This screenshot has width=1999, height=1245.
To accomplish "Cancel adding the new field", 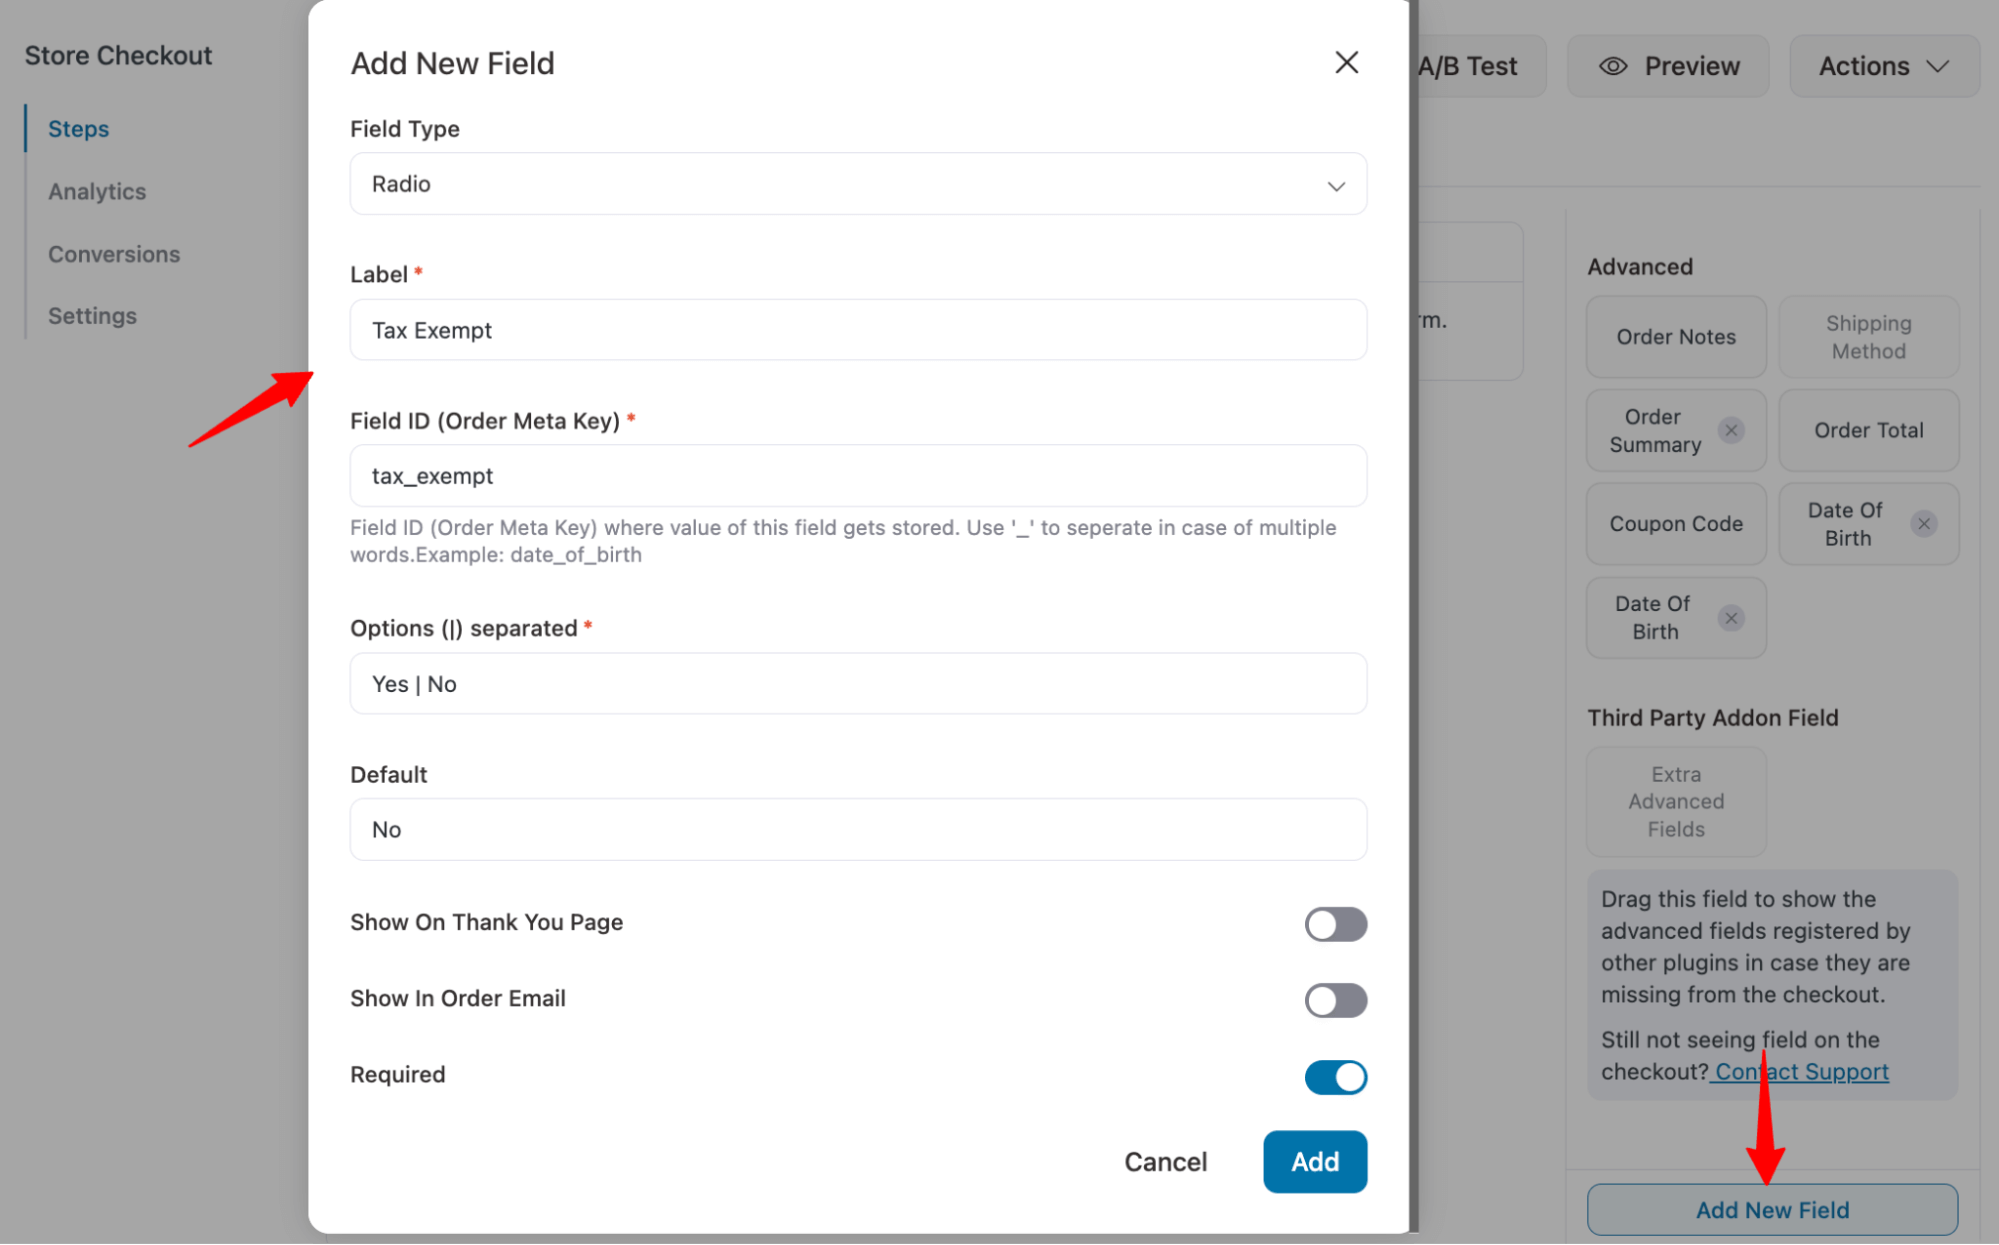I will 1165,1161.
